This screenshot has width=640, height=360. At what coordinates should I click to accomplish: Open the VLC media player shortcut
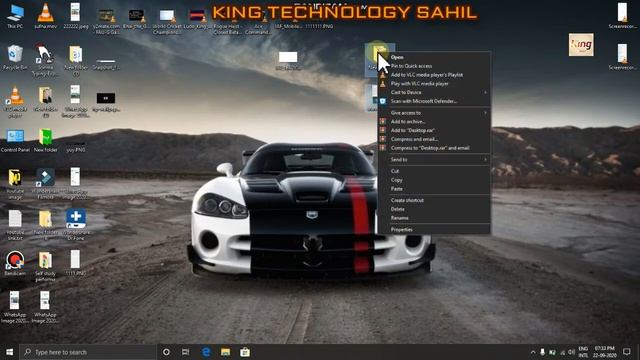(x=15, y=102)
